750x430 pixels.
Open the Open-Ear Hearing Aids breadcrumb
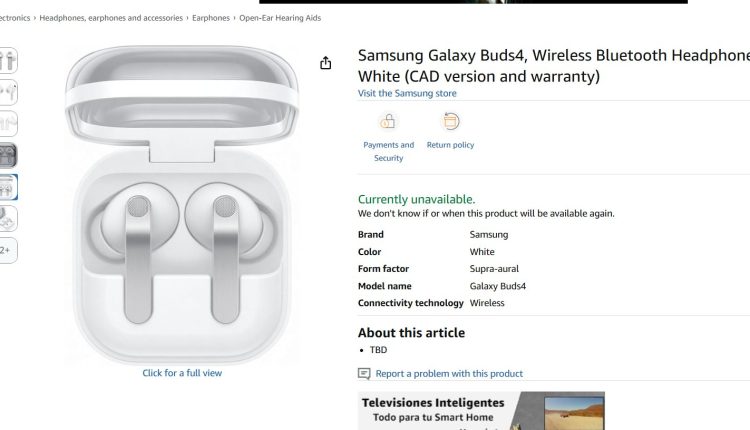(x=280, y=18)
